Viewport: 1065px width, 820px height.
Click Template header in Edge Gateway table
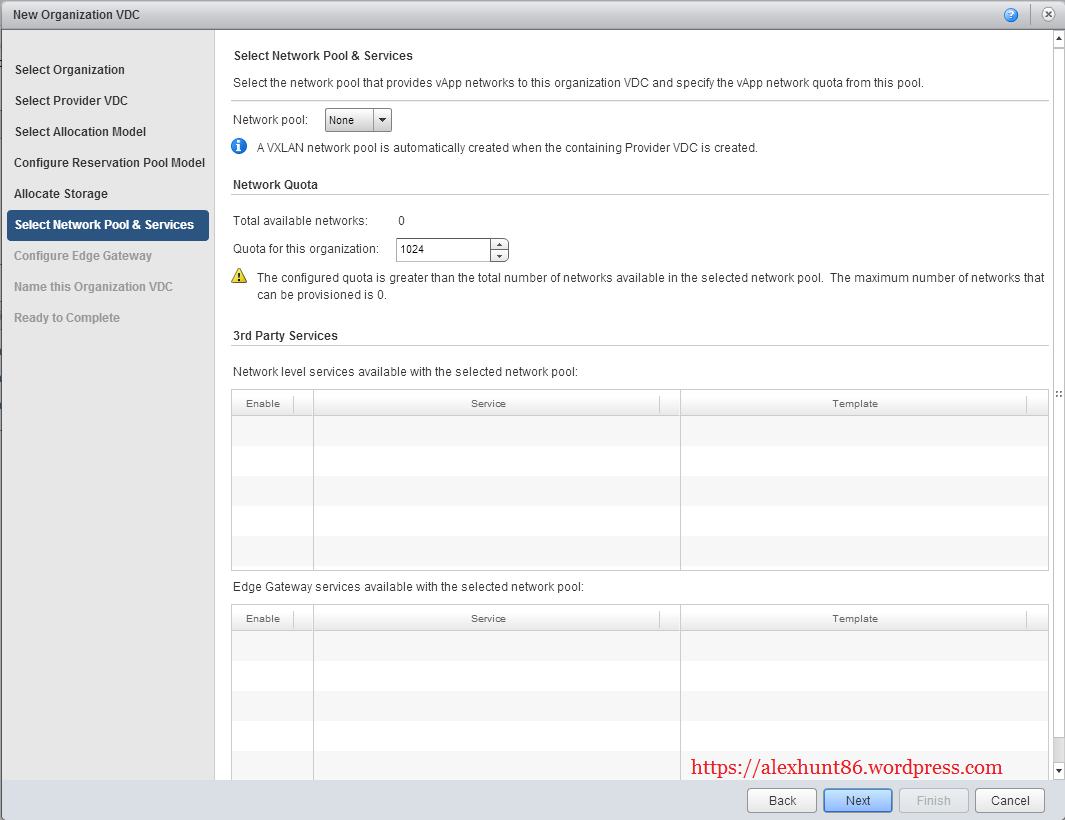[x=854, y=619]
